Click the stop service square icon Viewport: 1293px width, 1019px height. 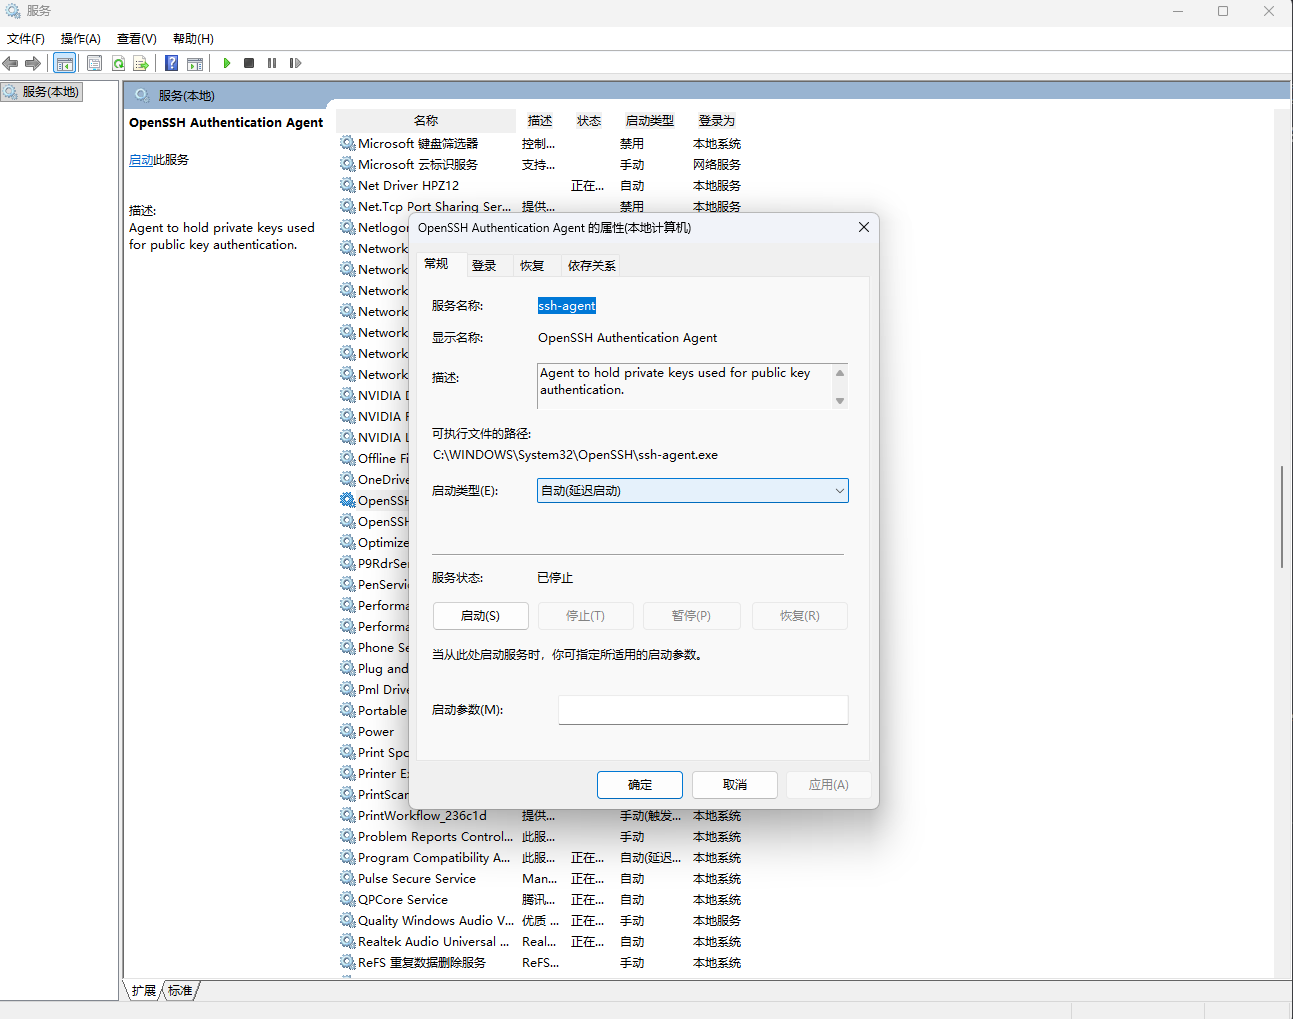point(248,62)
